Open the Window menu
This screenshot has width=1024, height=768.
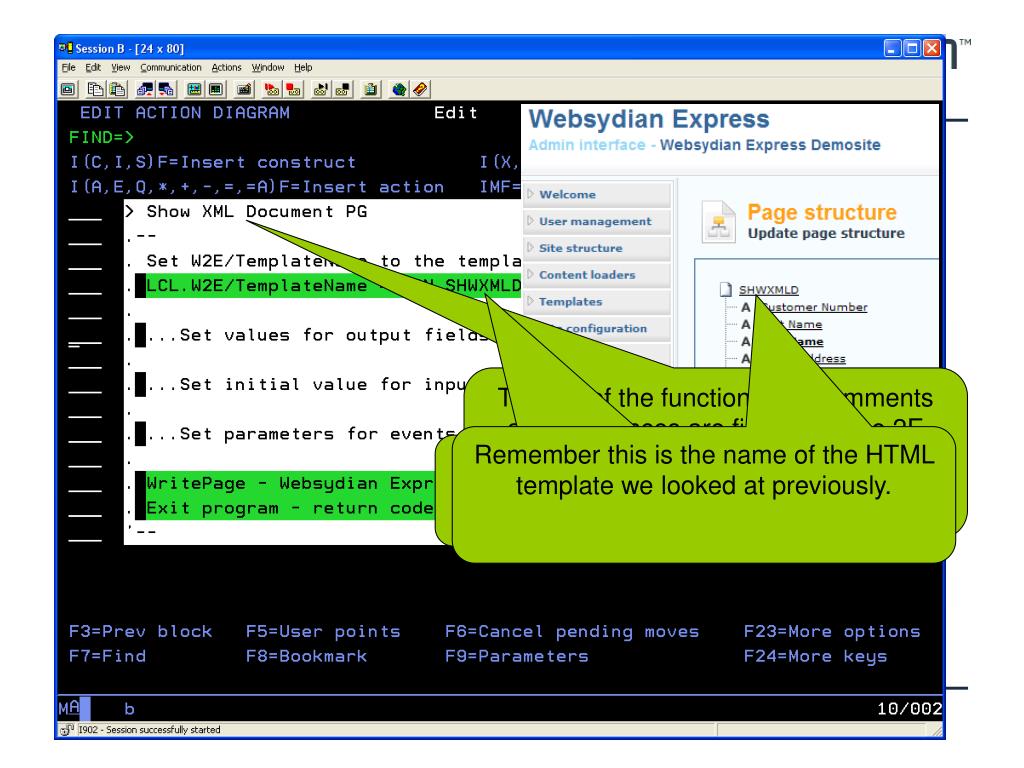[268, 67]
